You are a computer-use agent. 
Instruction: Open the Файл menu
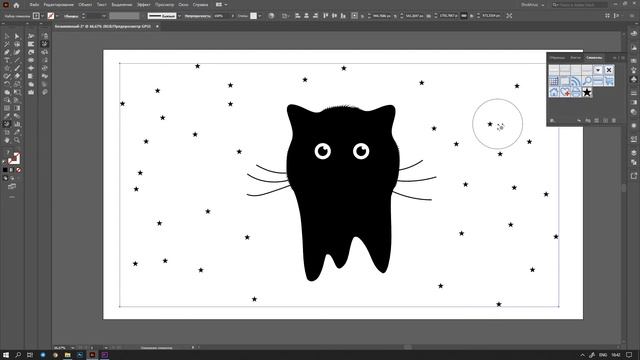click(x=34, y=5)
